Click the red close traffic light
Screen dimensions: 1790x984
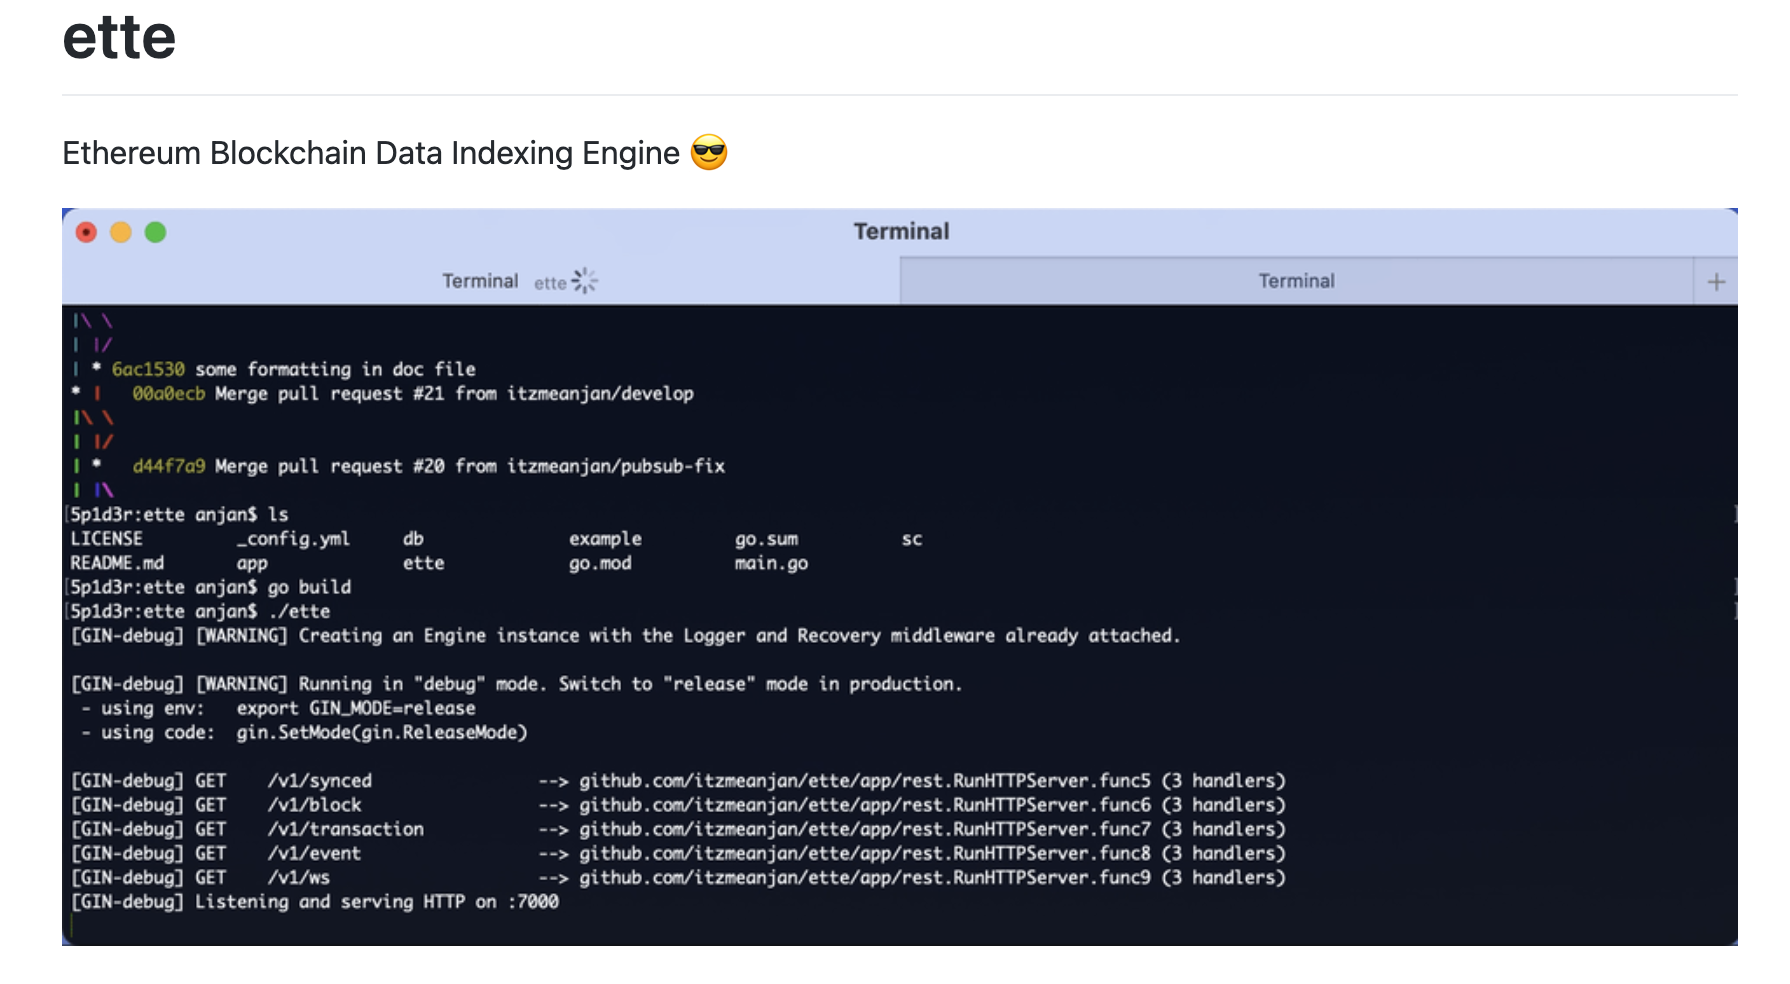tap(86, 231)
